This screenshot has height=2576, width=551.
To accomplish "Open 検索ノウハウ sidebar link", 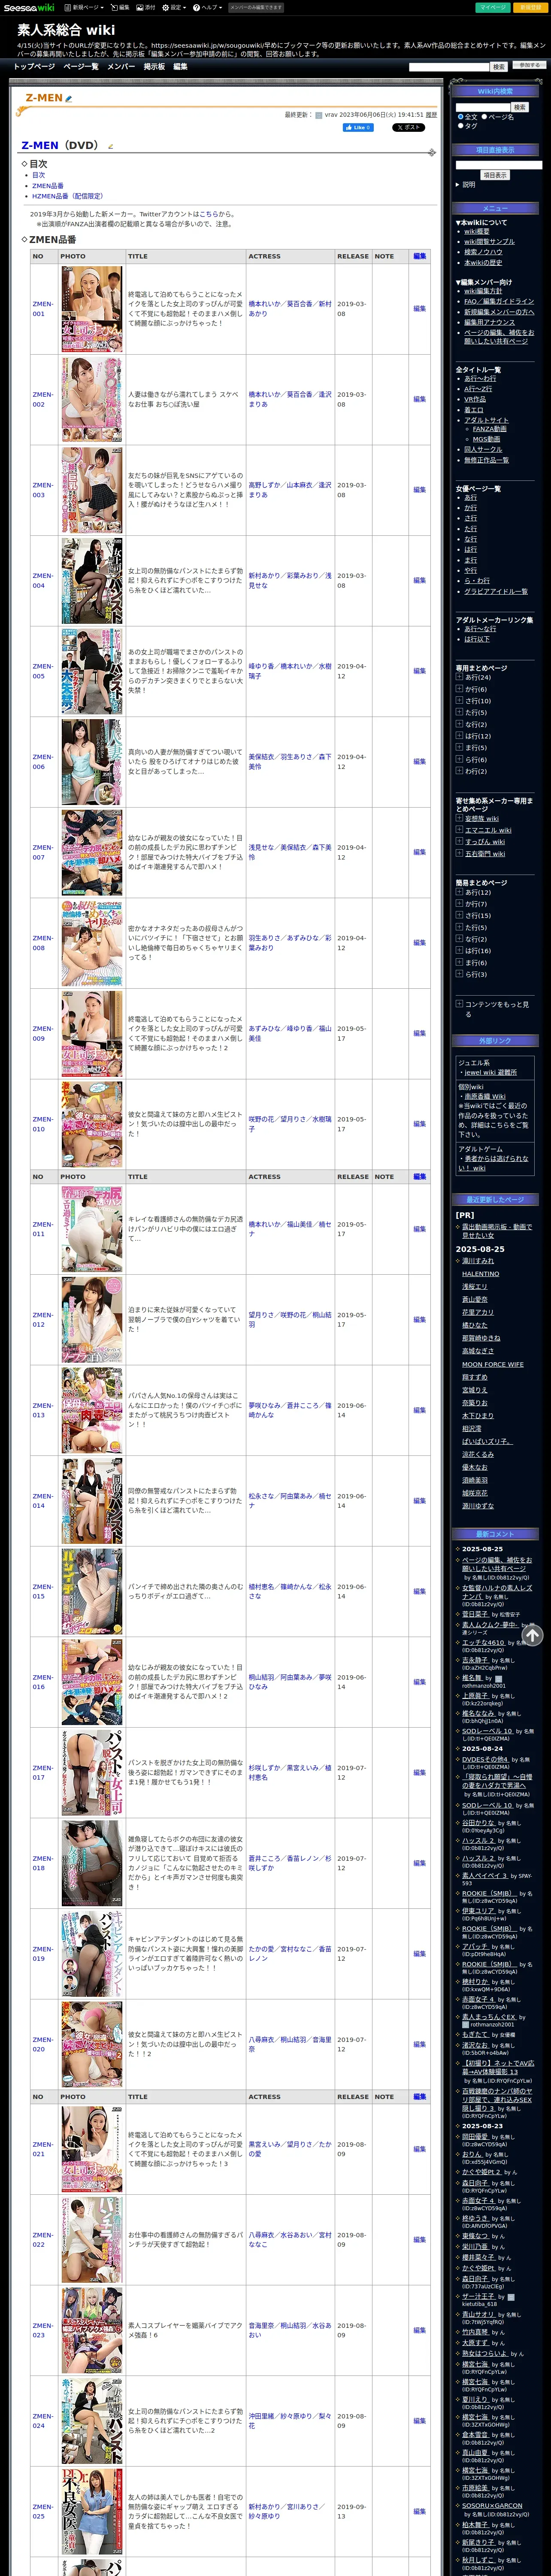I will (x=483, y=252).
